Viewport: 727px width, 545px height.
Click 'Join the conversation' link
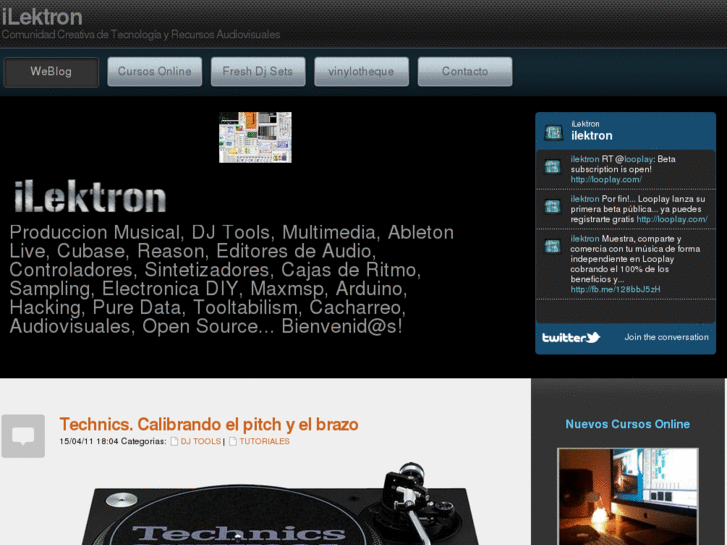666,337
